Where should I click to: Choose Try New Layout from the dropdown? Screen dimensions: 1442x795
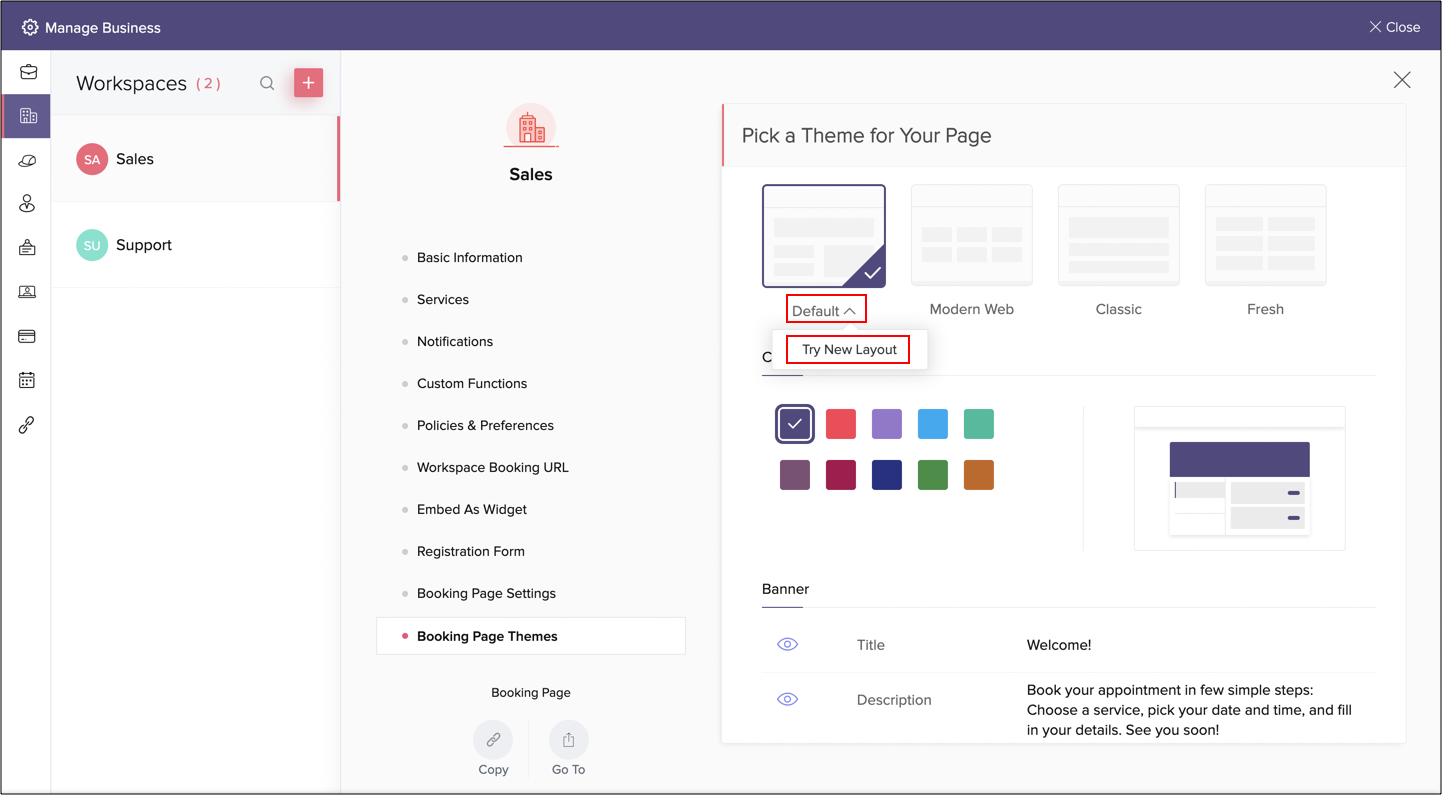click(847, 349)
